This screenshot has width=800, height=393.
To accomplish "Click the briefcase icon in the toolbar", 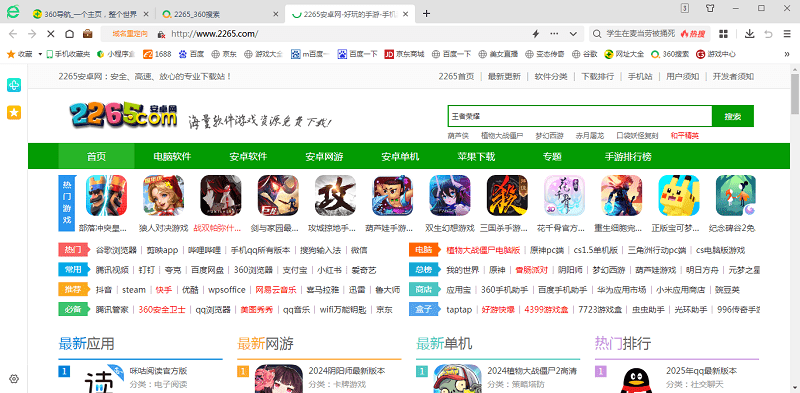I will 88,34.
